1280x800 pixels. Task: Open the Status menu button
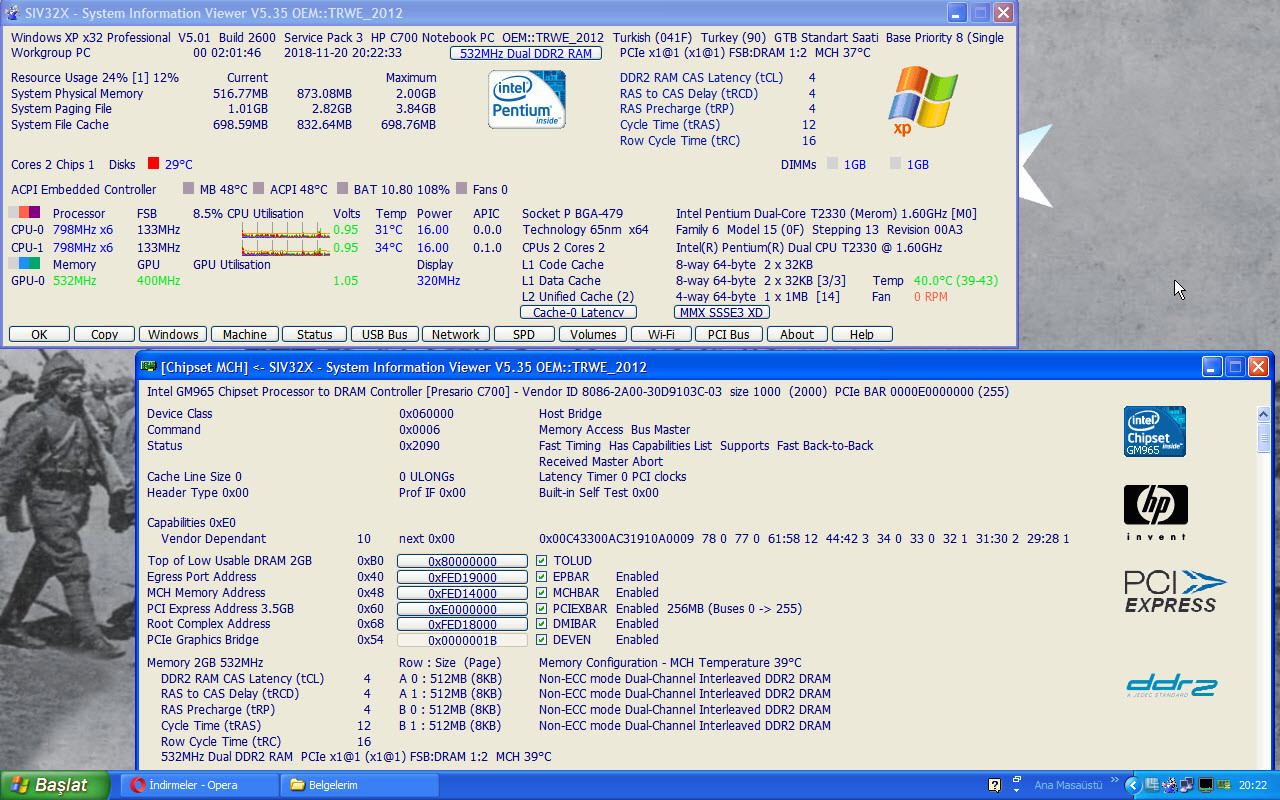click(x=314, y=335)
